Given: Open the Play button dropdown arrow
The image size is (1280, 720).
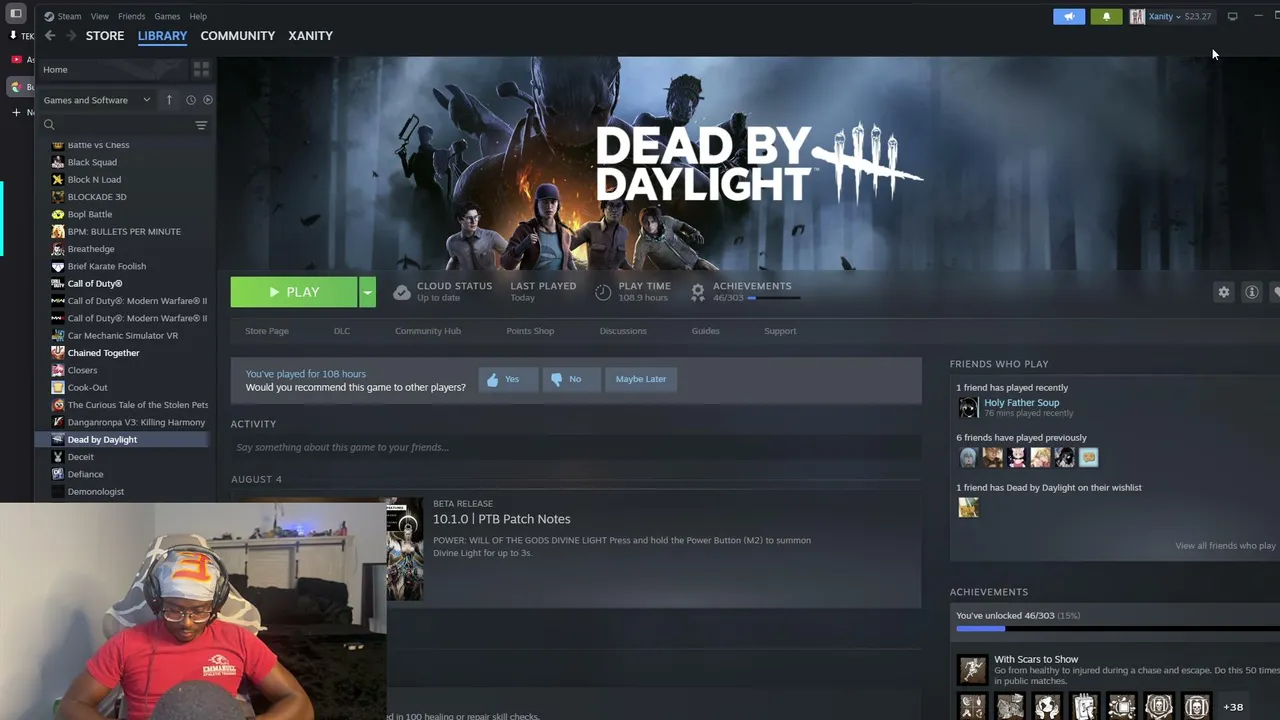Looking at the screenshot, I should click(367, 292).
